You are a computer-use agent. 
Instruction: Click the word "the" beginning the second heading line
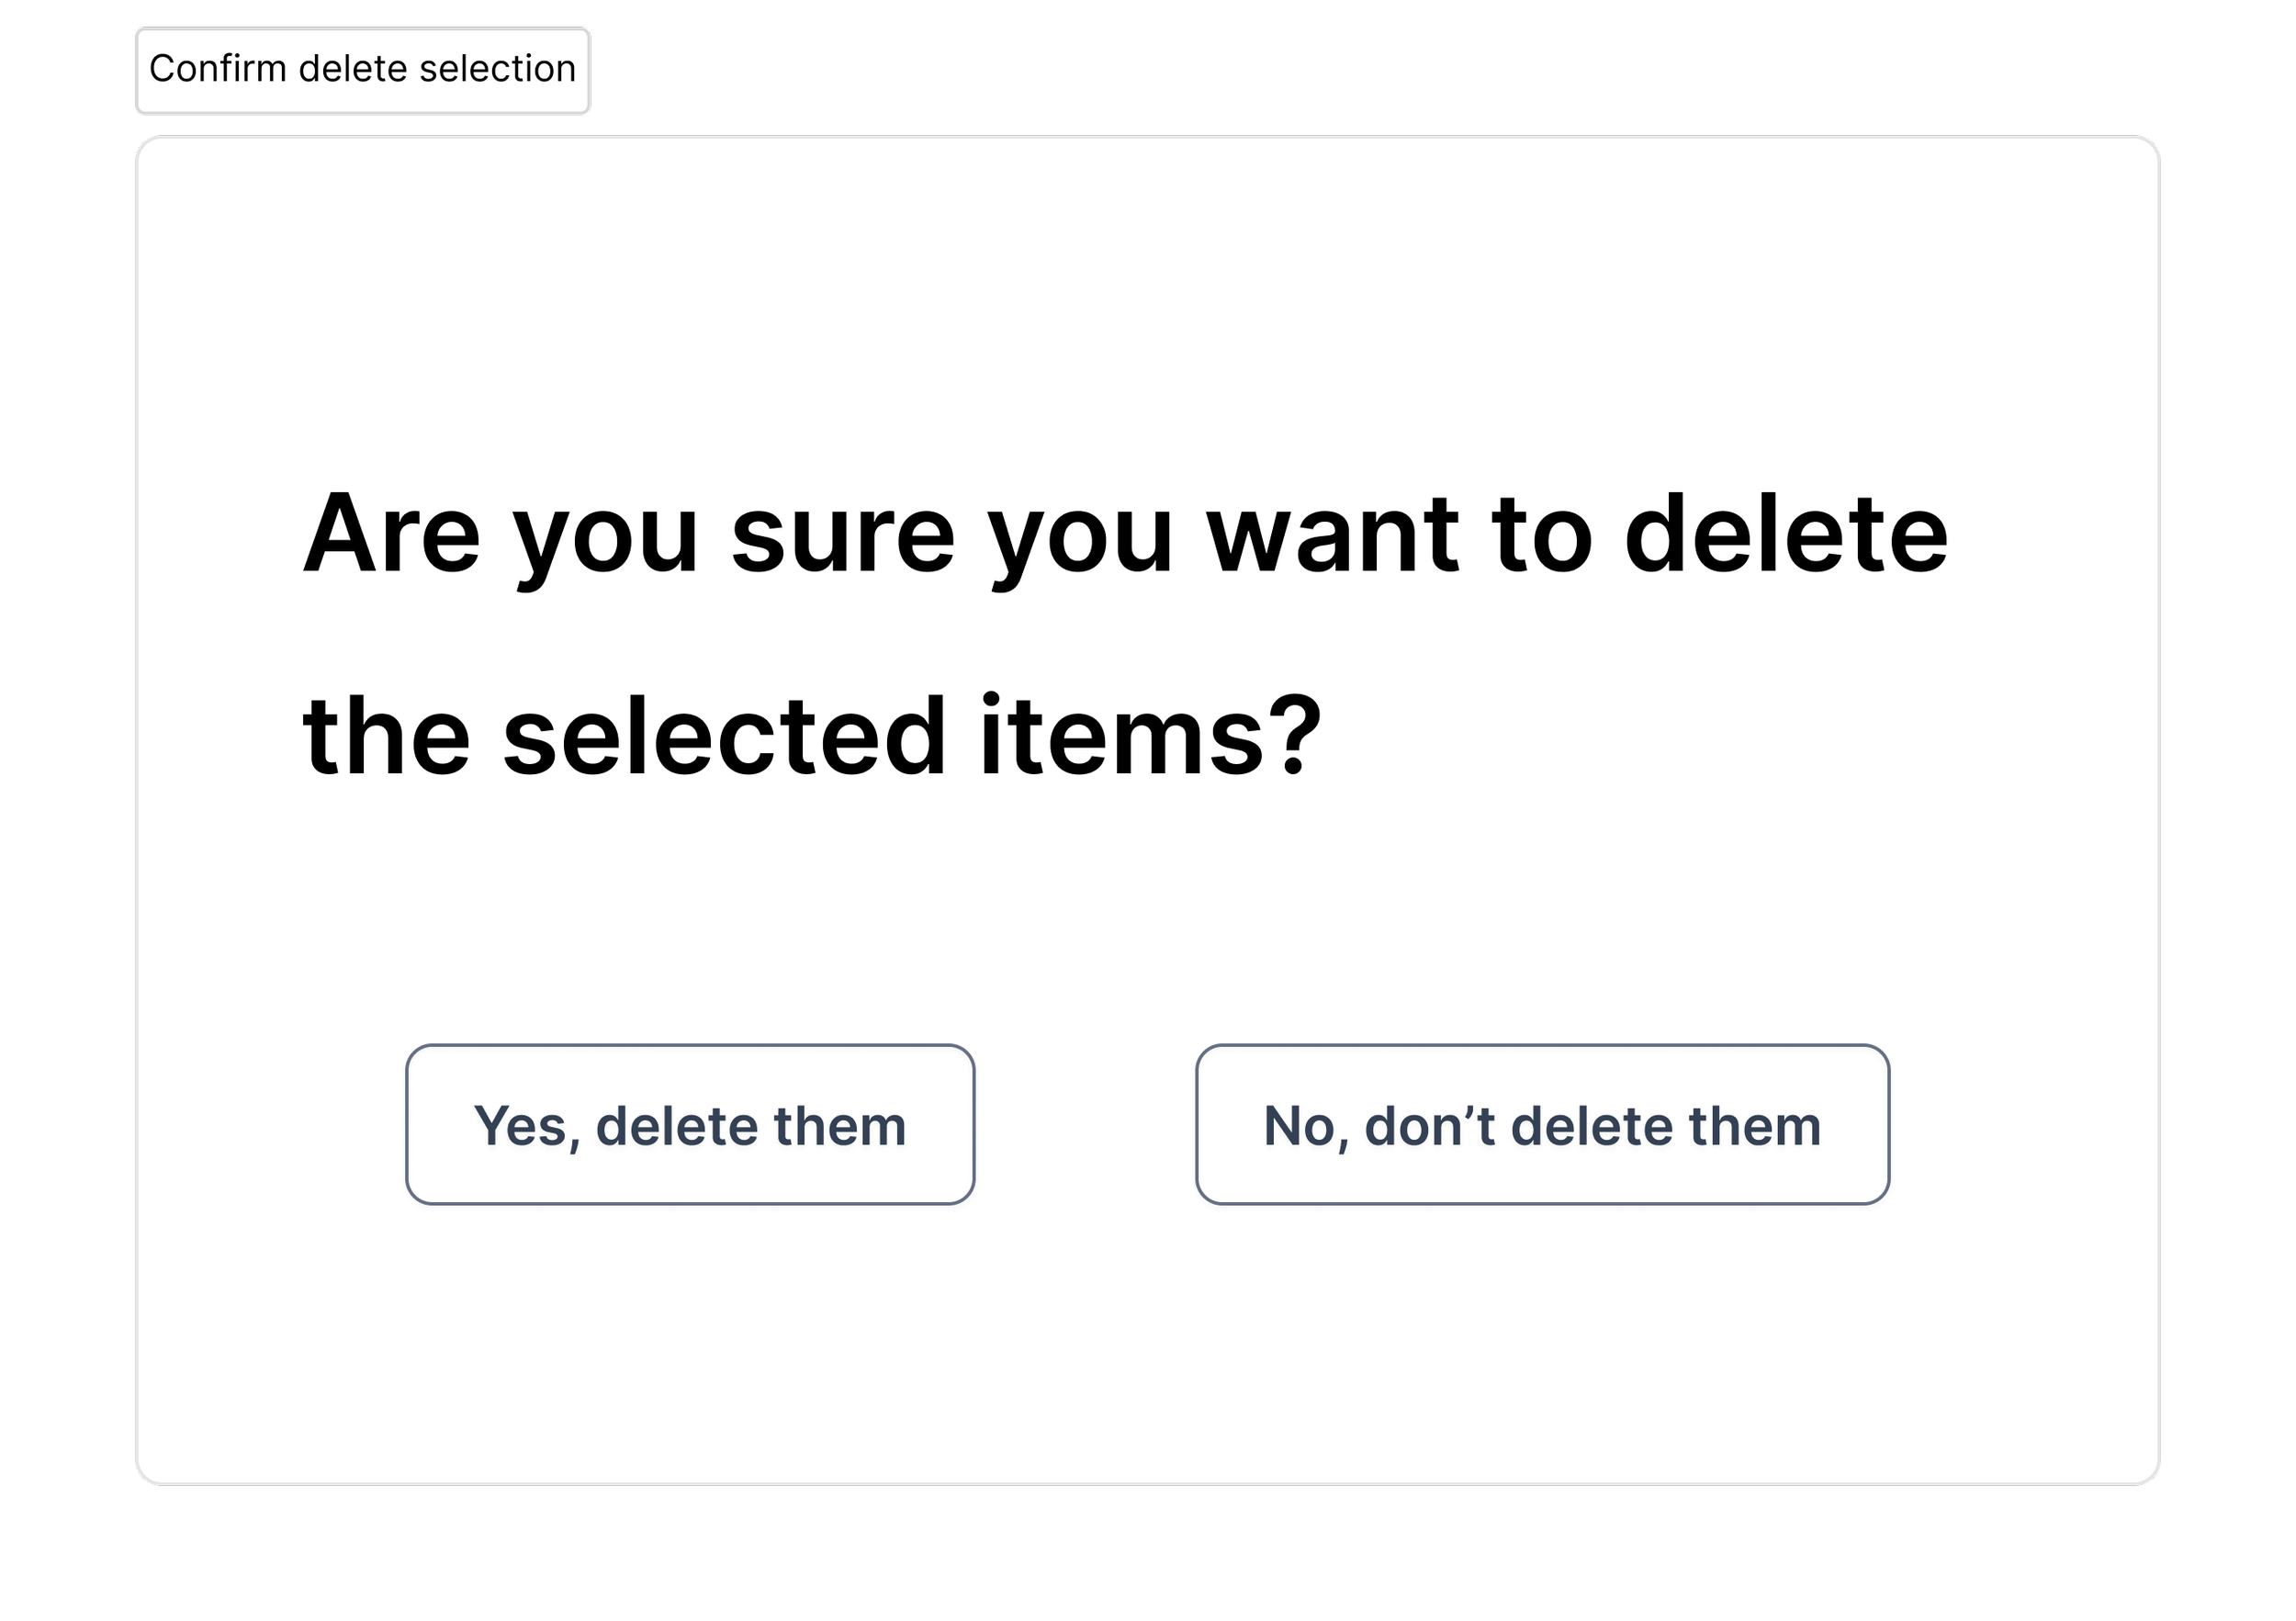(x=386, y=736)
